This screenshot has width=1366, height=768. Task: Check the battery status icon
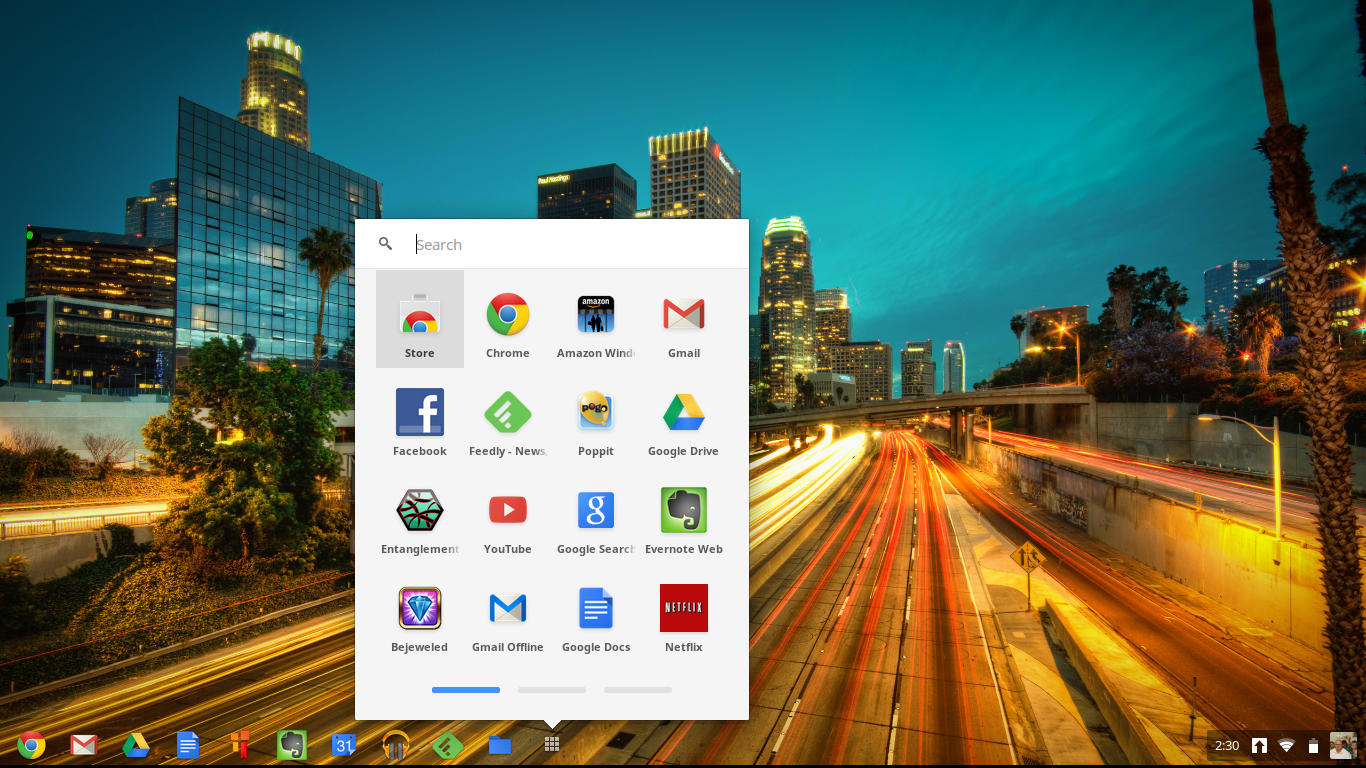coord(1313,746)
